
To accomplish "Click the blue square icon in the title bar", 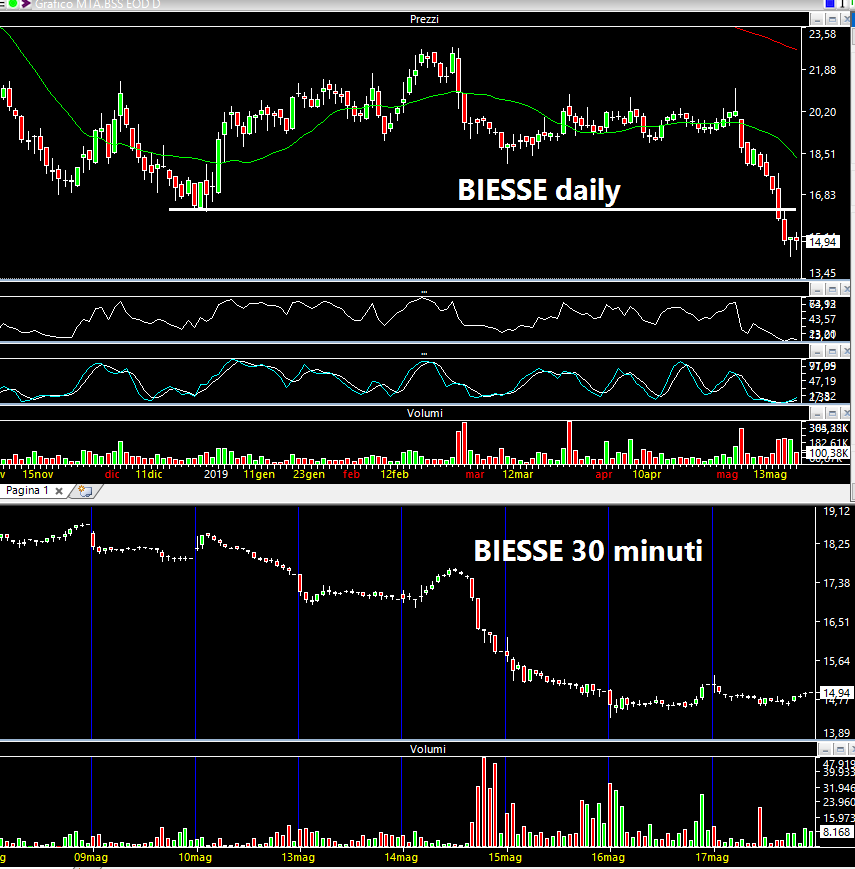I will [830, 3].
